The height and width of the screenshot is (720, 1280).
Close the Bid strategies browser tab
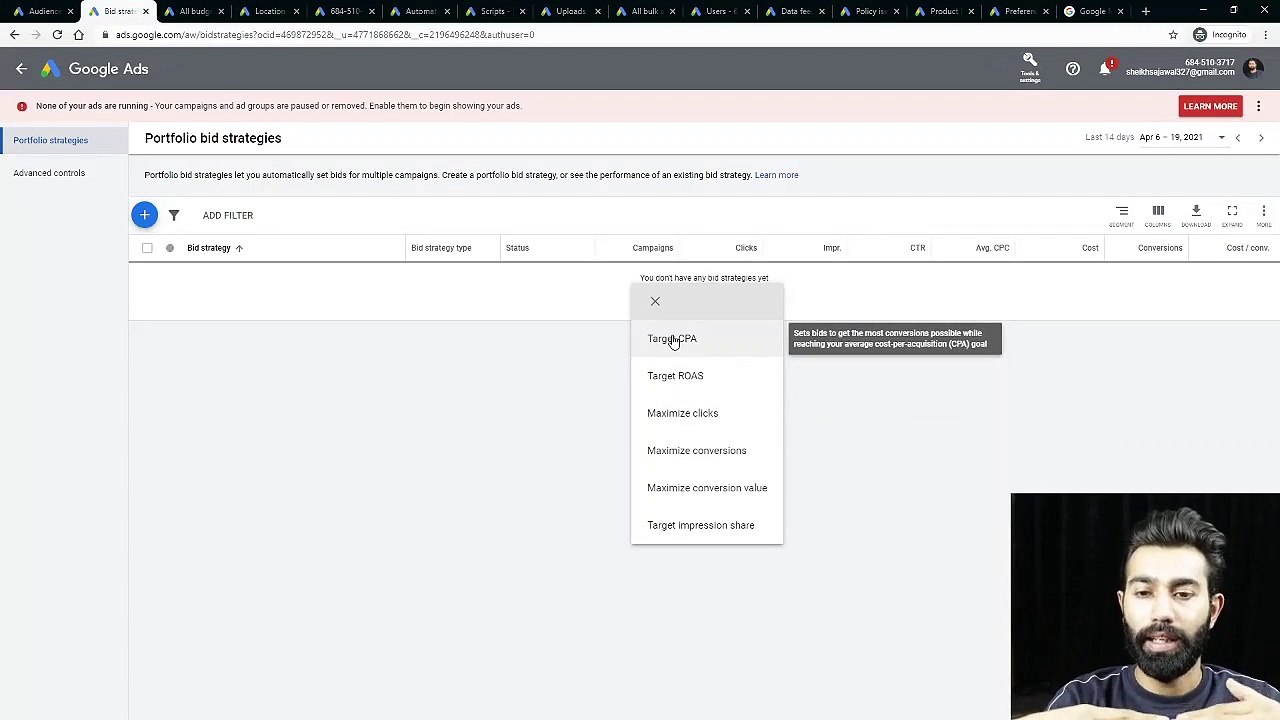pos(145,11)
